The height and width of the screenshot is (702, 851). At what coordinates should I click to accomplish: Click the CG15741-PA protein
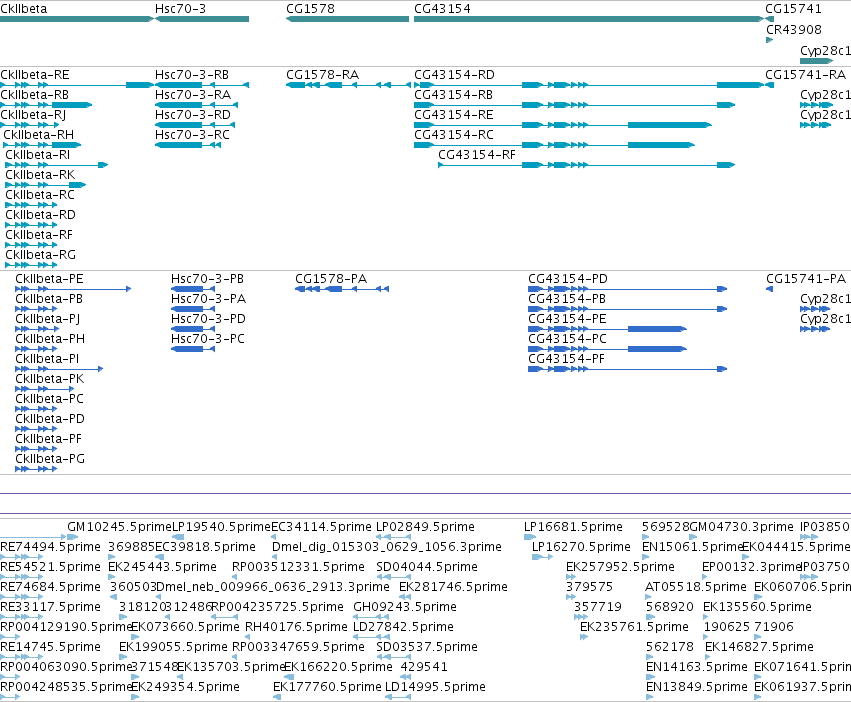770,289
